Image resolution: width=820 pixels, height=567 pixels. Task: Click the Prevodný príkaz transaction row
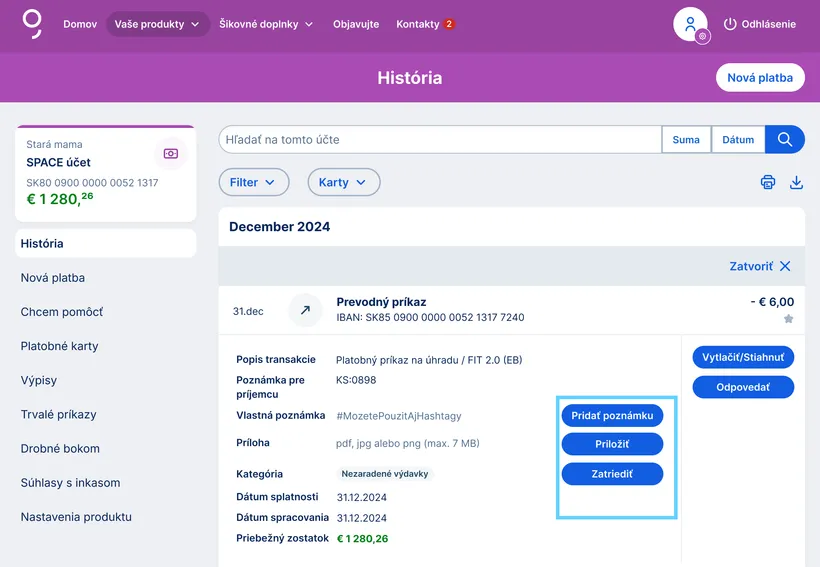click(x=511, y=310)
